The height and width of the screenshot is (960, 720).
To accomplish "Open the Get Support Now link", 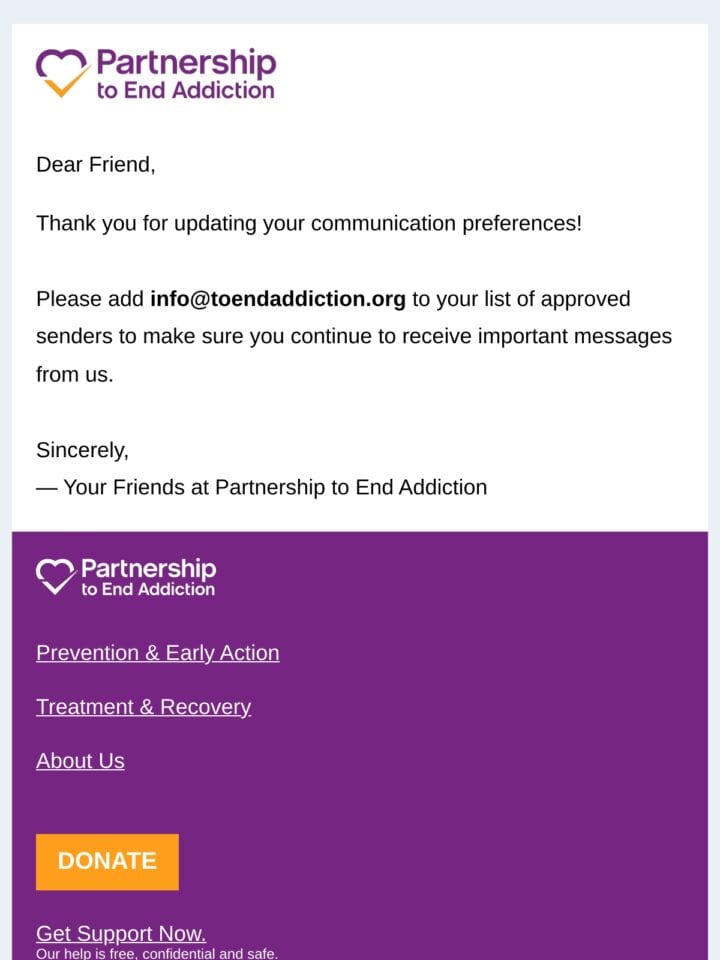I will [121, 933].
